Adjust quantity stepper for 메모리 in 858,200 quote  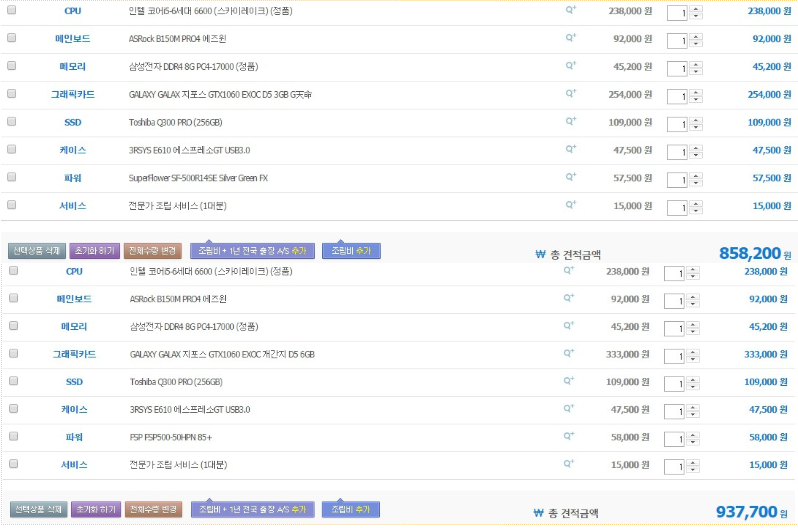coord(696,68)
